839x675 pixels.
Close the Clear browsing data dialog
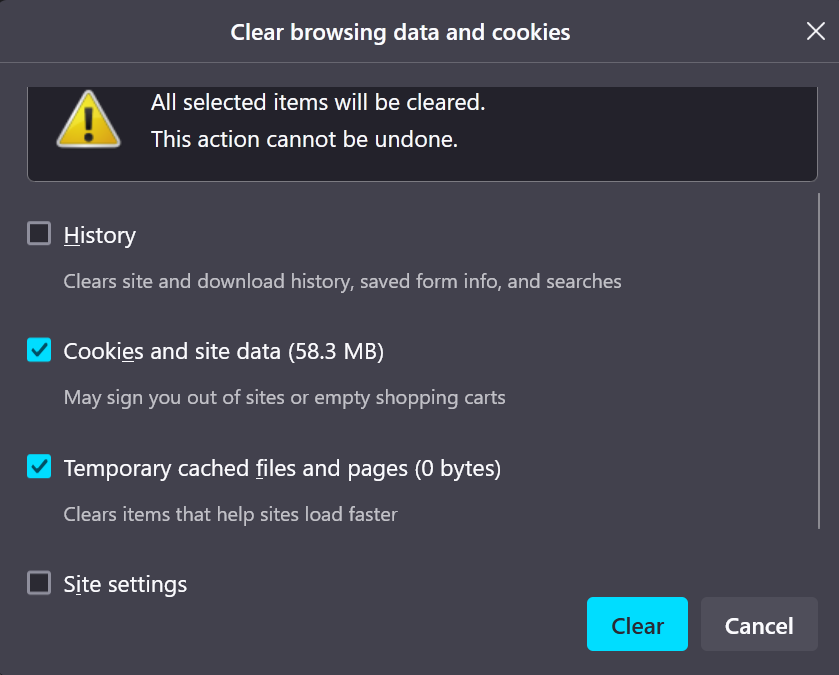tap(815, 31)
